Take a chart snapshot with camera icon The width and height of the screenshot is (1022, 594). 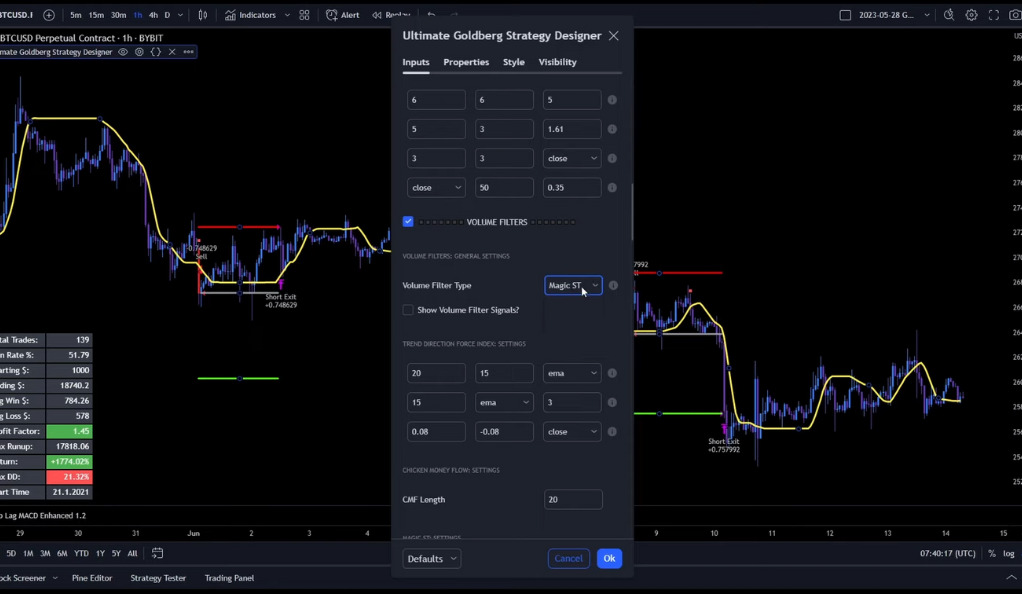click(1015, 14)
